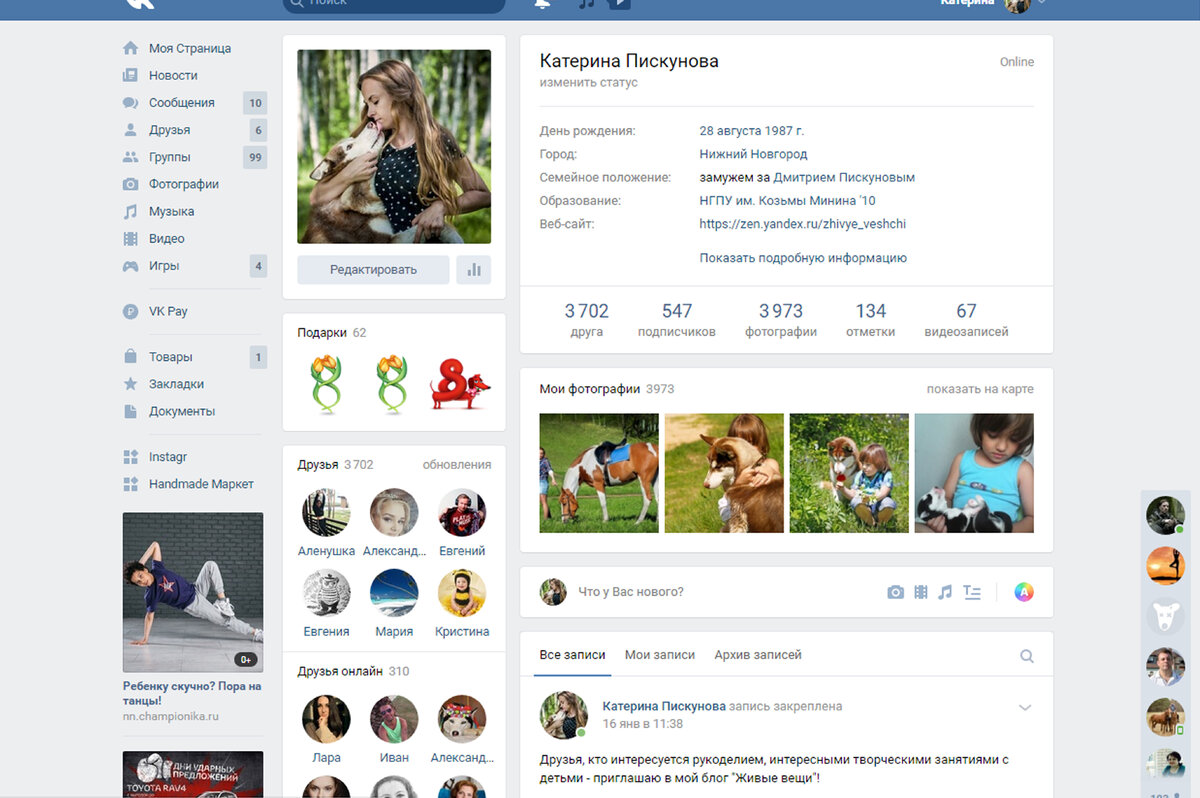Image resolution: width=1200 pixels, height=798 pixels.
Task: Open 3973 фотографии counter
Action: coord(781,320)
